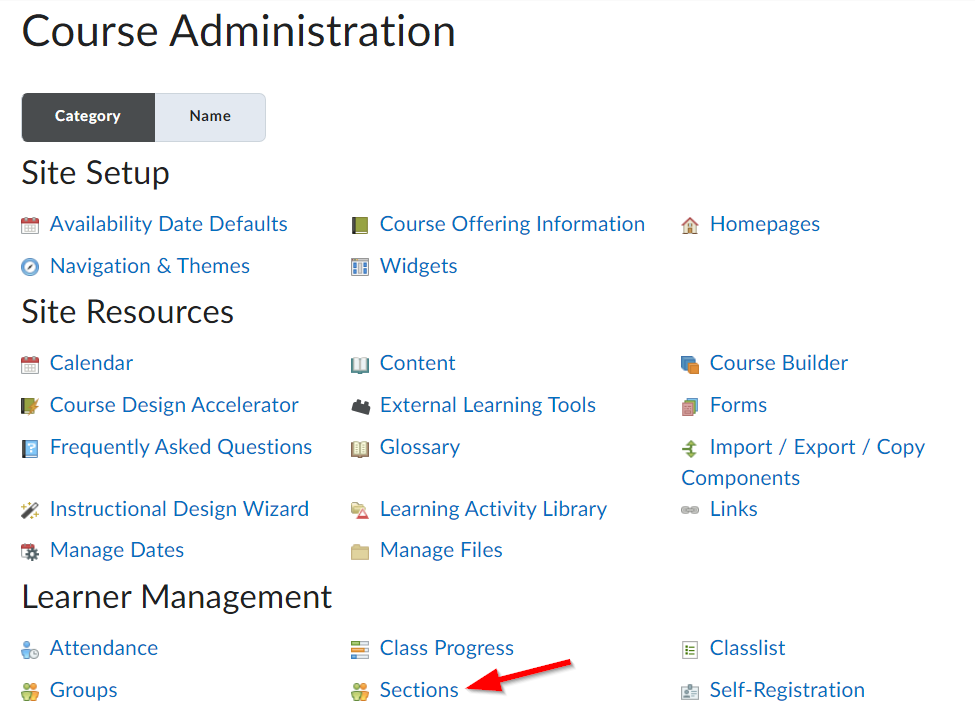Switch to the Name tab

[209, 116]
